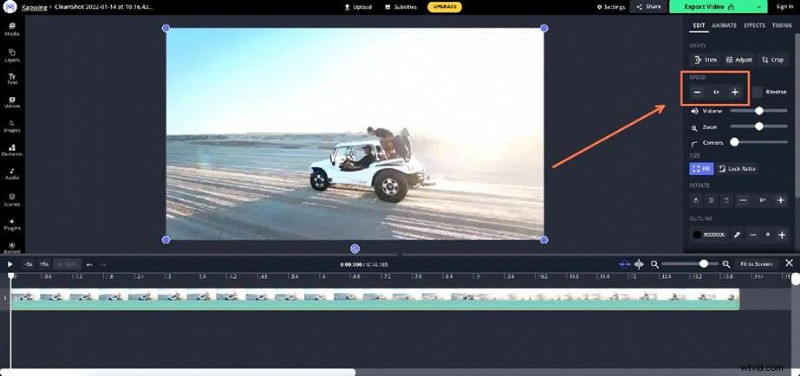The image size is (800, 376).
Task: Click the Share button
Action: tap(649, 7)
